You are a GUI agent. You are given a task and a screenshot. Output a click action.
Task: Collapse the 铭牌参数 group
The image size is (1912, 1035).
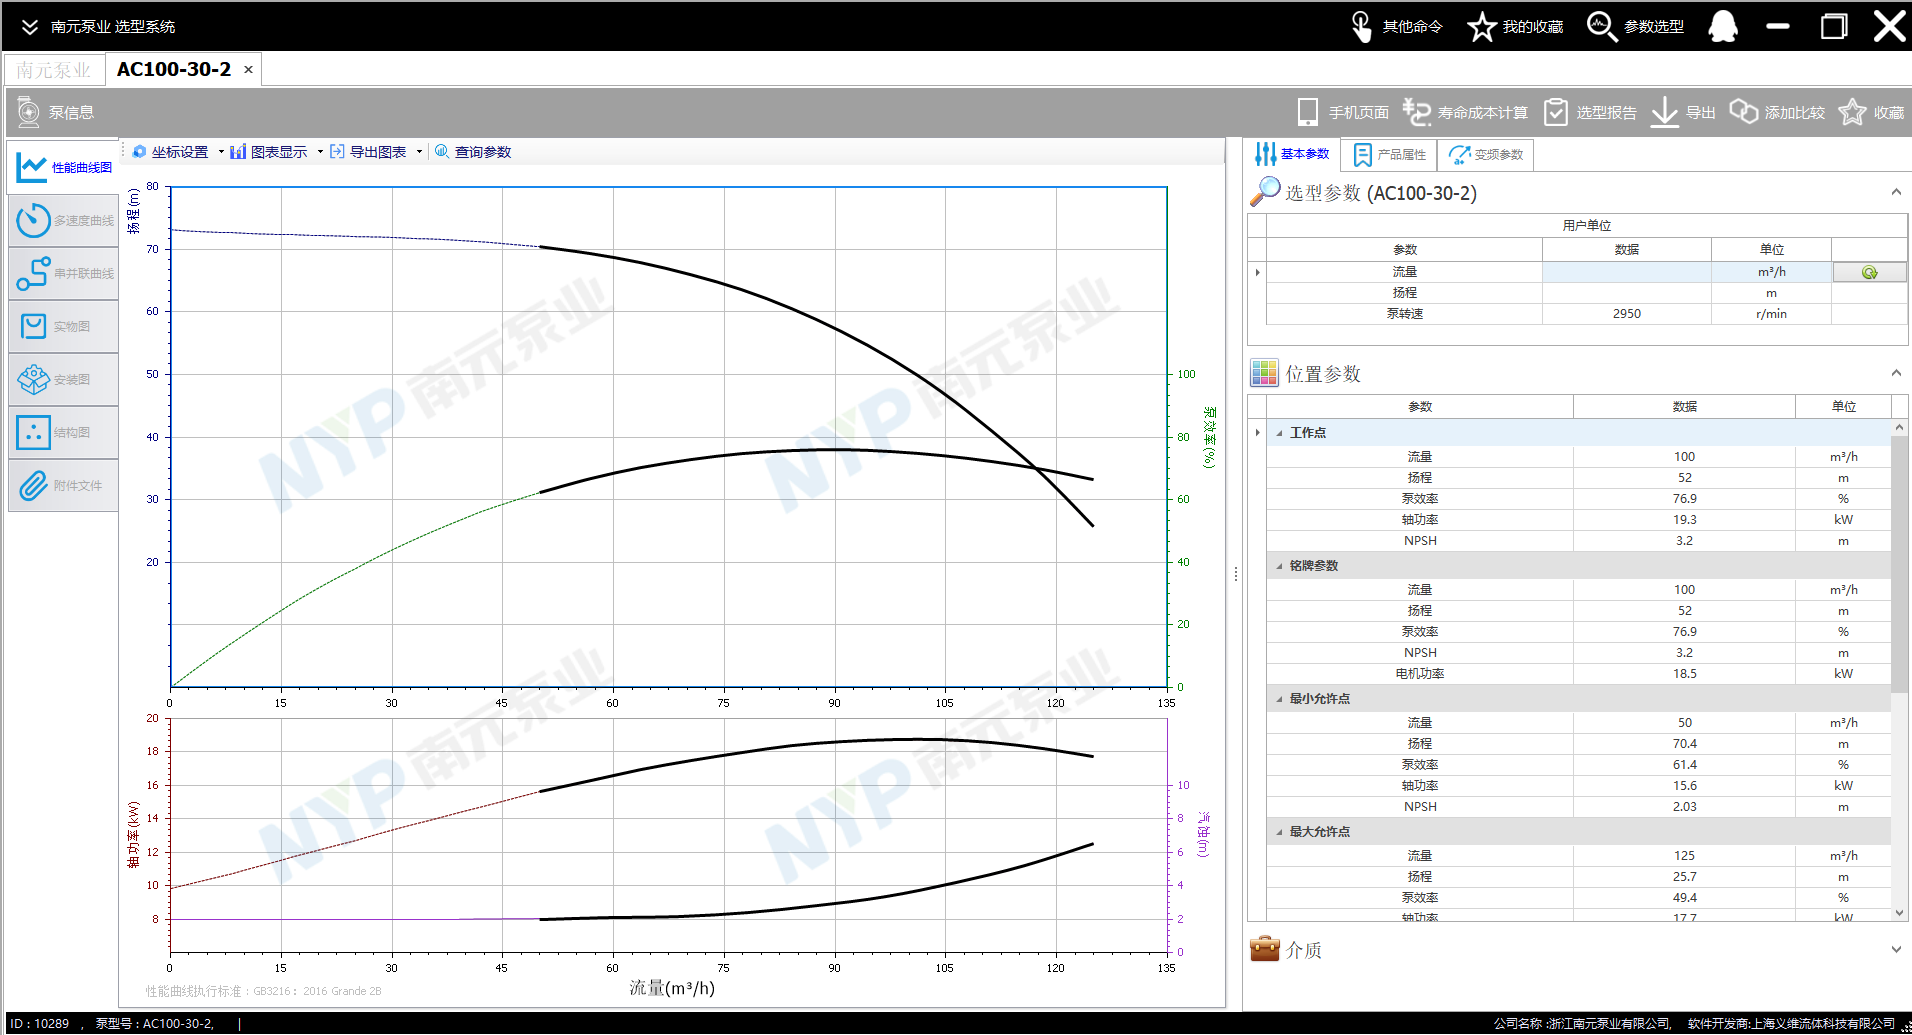pos(1279,566)
